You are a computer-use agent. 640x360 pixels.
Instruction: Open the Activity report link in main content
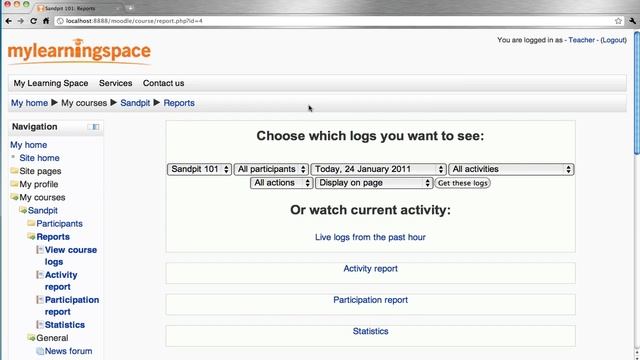(x=371, y=269)
